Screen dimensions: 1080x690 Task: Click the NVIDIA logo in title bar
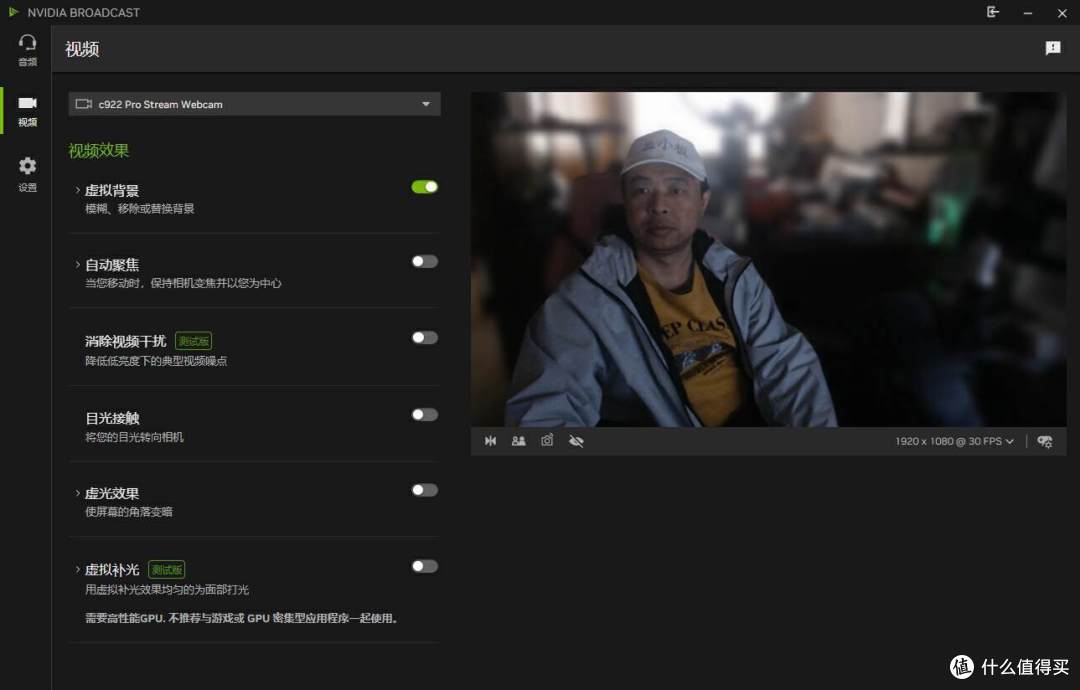13,12
